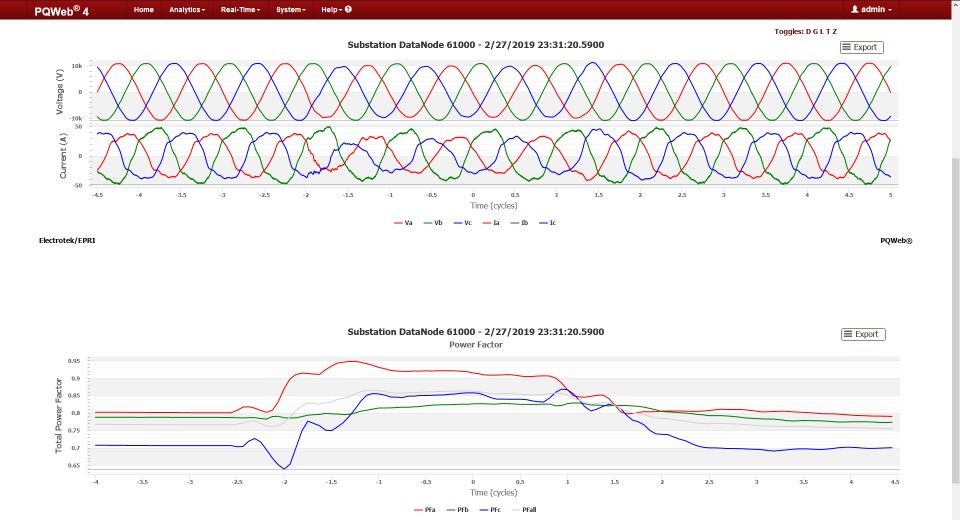Viewport: 960px width, 520px height.
Task: Click the Current (A) axis label
Action: point(62,156)
